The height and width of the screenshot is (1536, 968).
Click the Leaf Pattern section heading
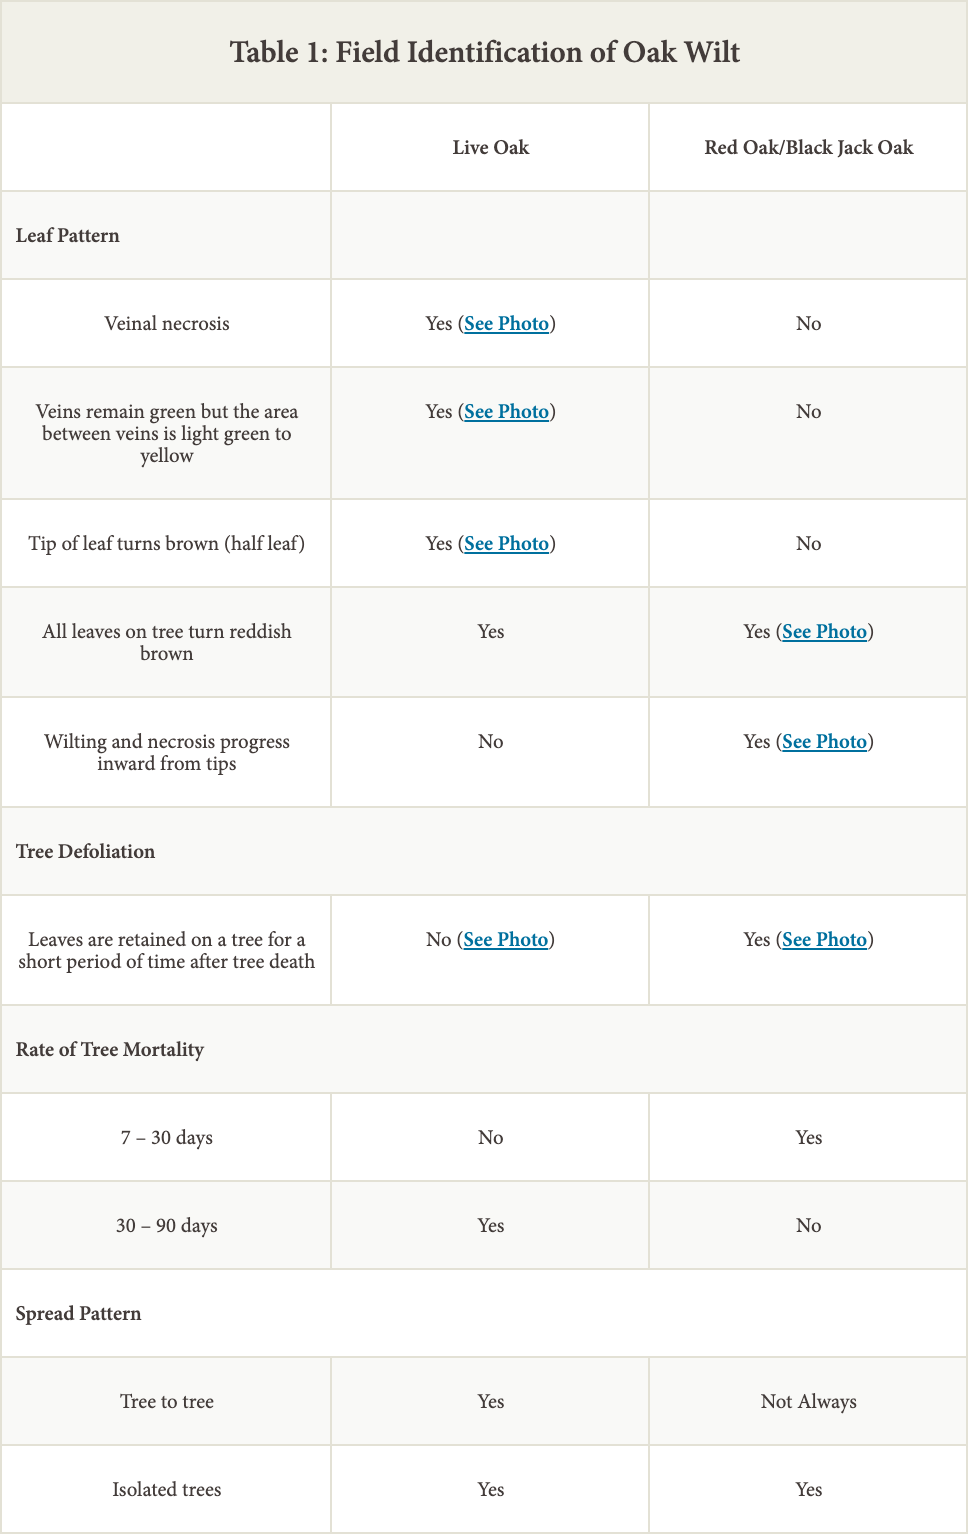pos(68,236)
